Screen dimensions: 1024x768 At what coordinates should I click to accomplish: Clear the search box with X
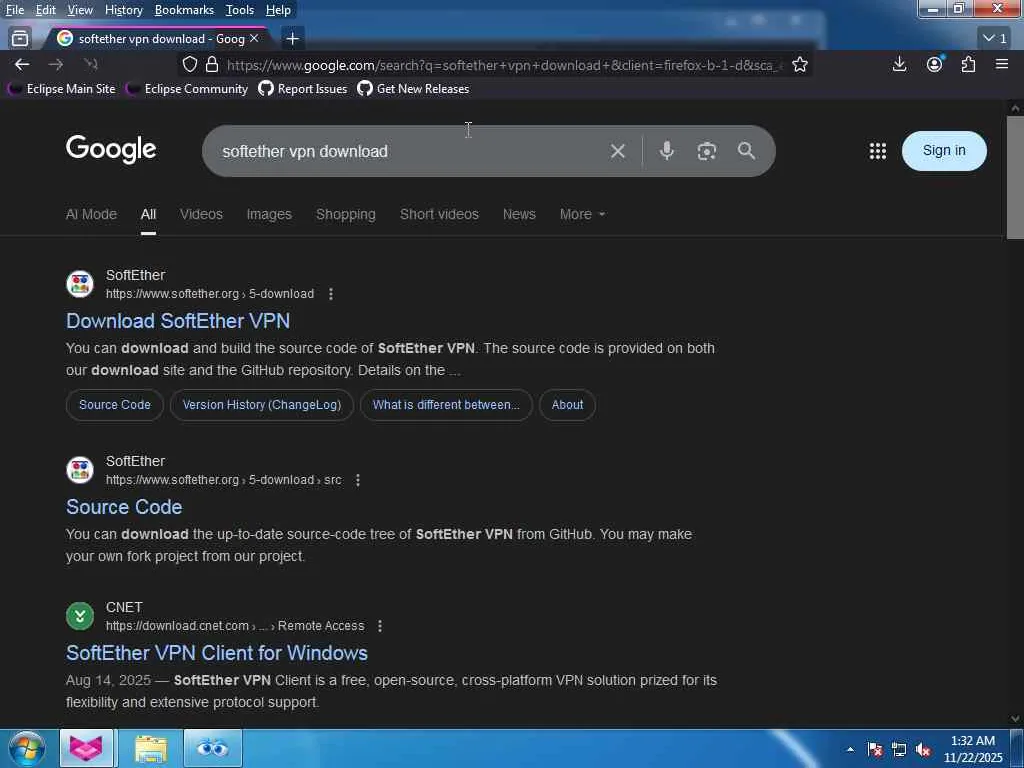tap(617, 152)
